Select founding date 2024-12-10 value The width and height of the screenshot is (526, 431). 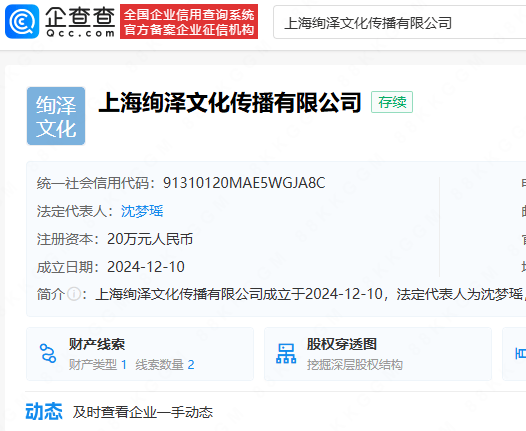pyautogui.click(x=146, y=267)
